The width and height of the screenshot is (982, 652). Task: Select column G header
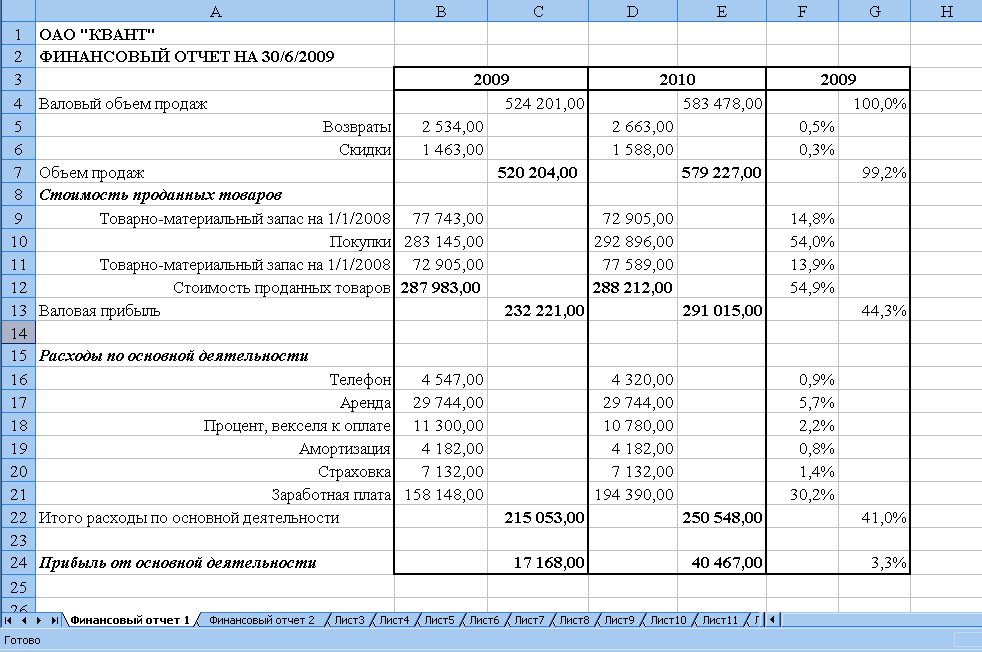[x=874, y=11]
